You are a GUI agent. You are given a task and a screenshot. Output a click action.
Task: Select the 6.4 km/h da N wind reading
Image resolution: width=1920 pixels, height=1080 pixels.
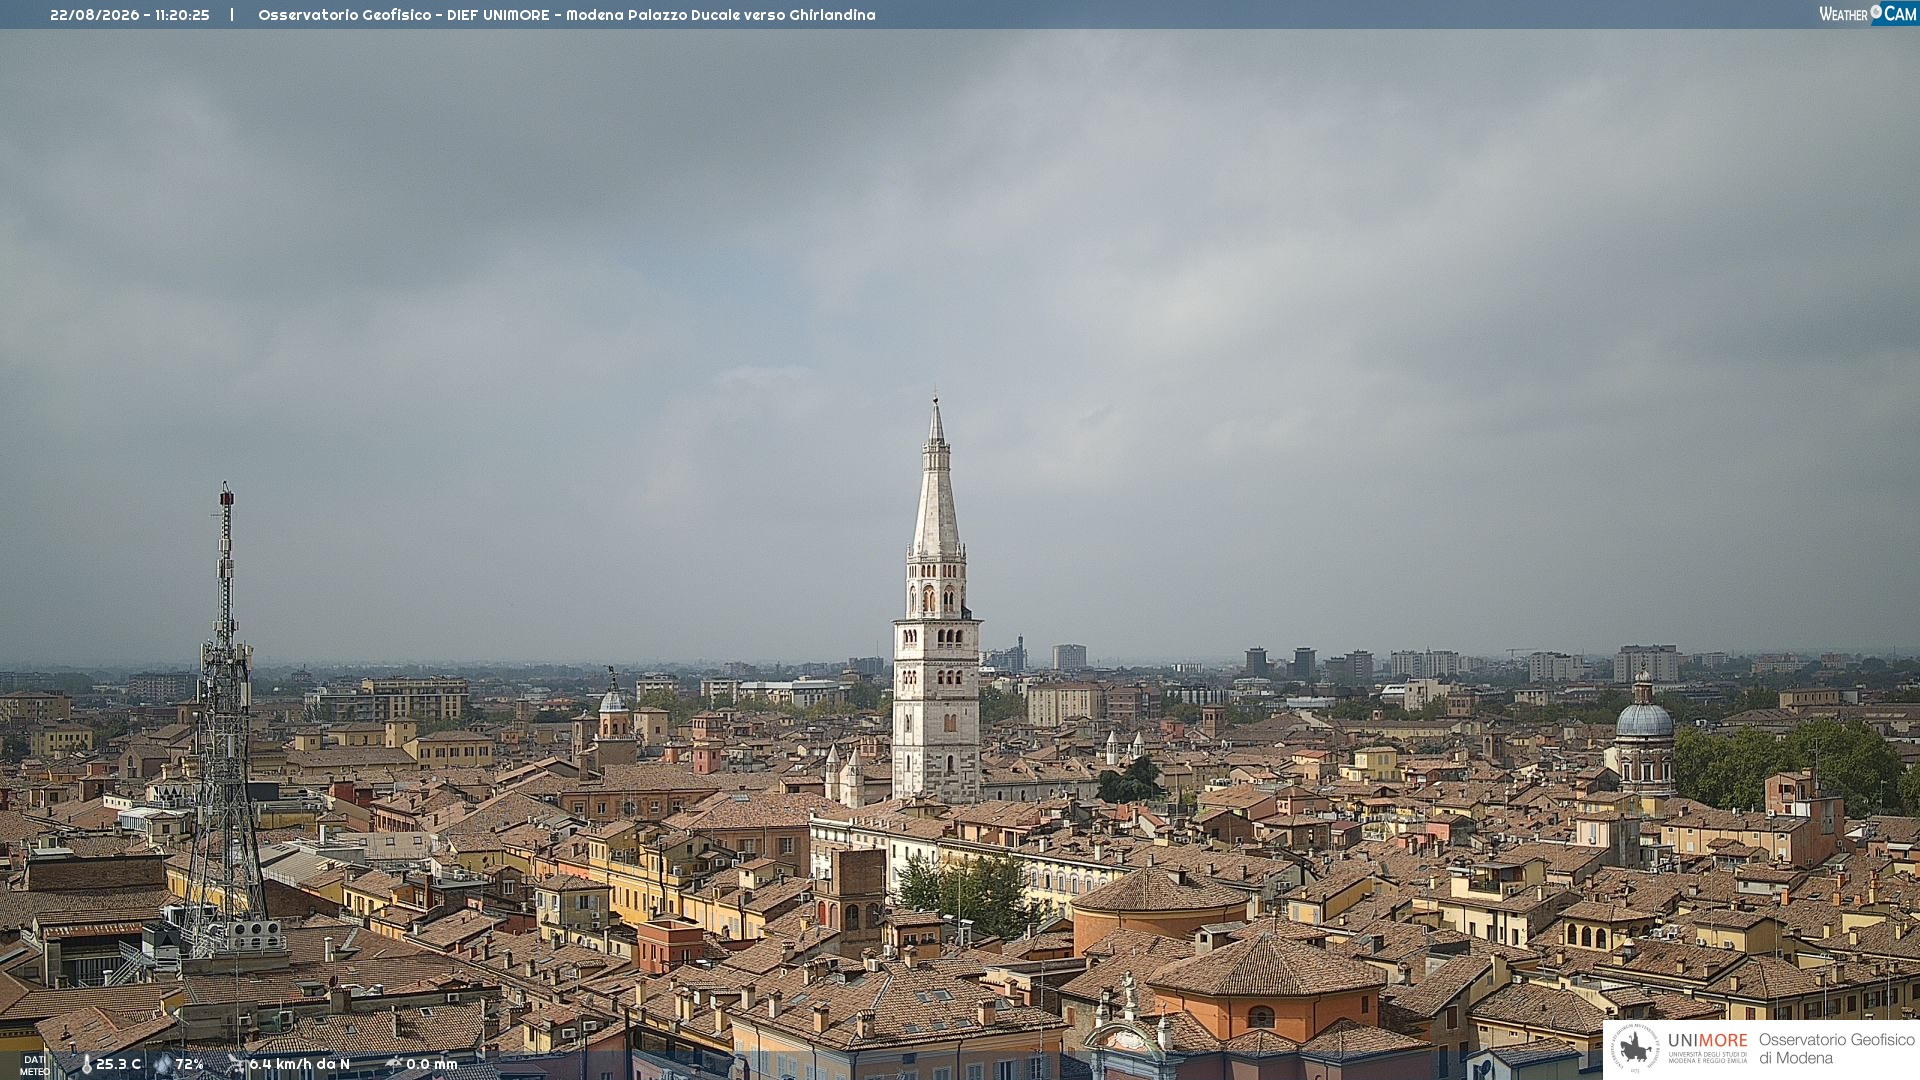(300, 1064)
